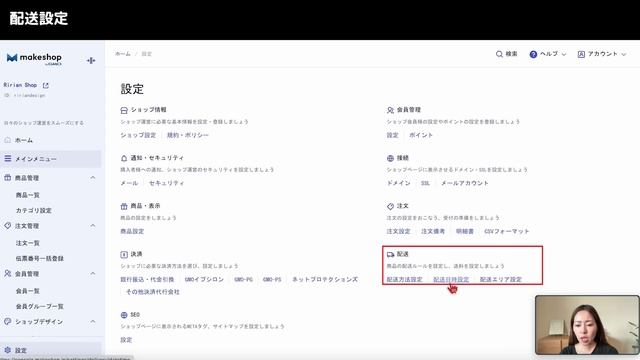The height and width of the screenshot is (360, 640).
Task: Open 伝票番号一括登録 in the sidebar
Action: [x=40, y=258]
